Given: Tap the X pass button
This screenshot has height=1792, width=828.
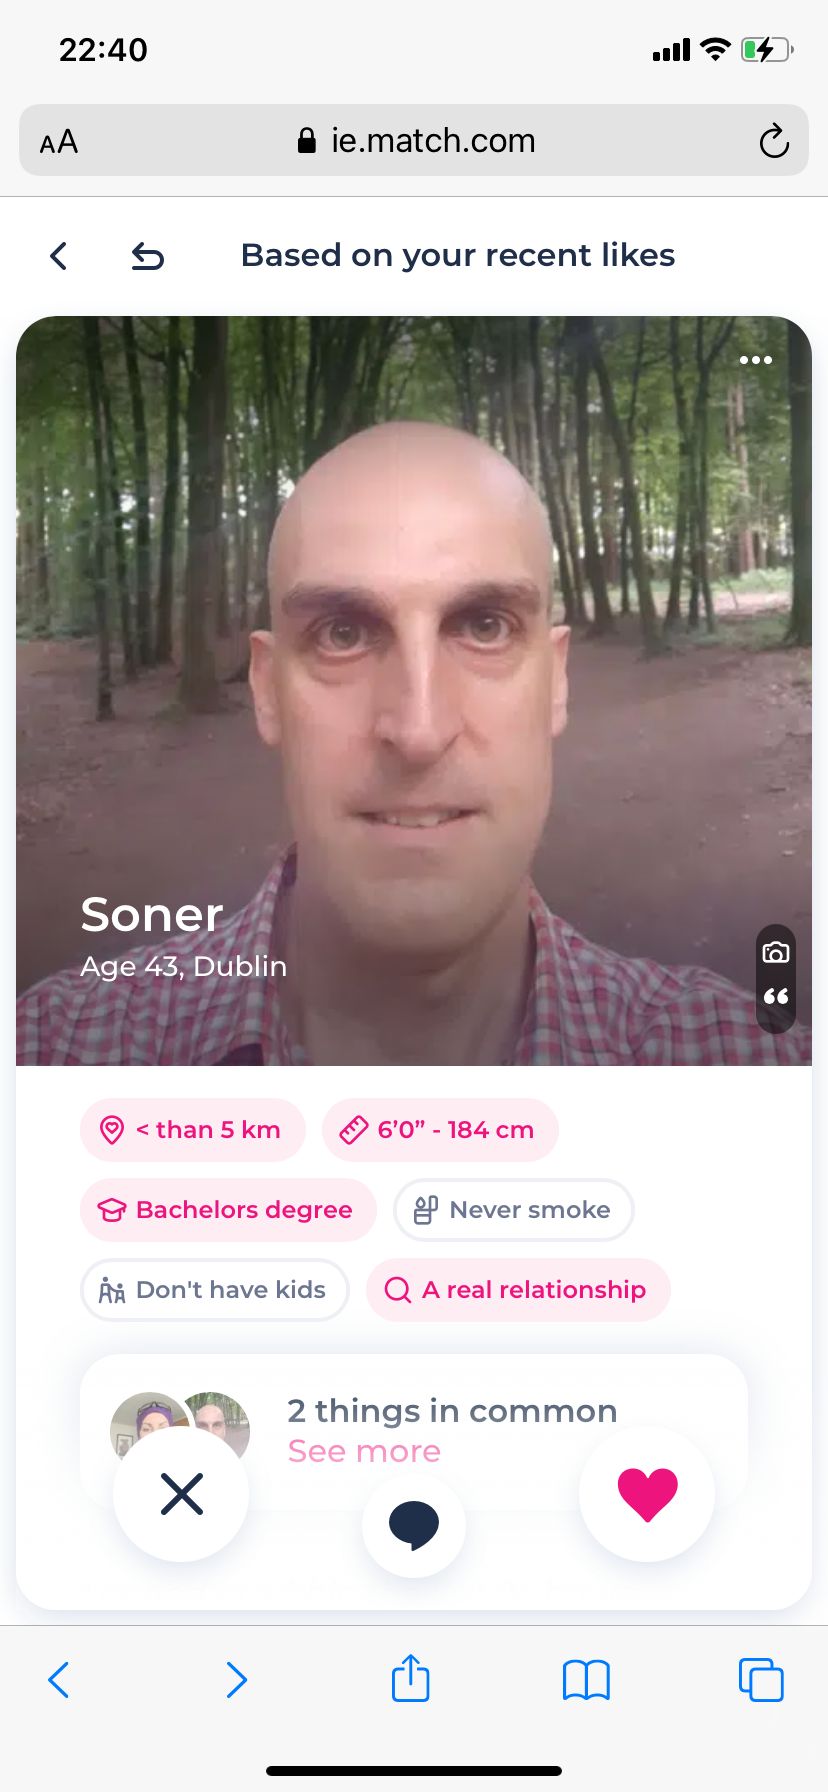Looking at the screenshot, I should (181, 1494).
